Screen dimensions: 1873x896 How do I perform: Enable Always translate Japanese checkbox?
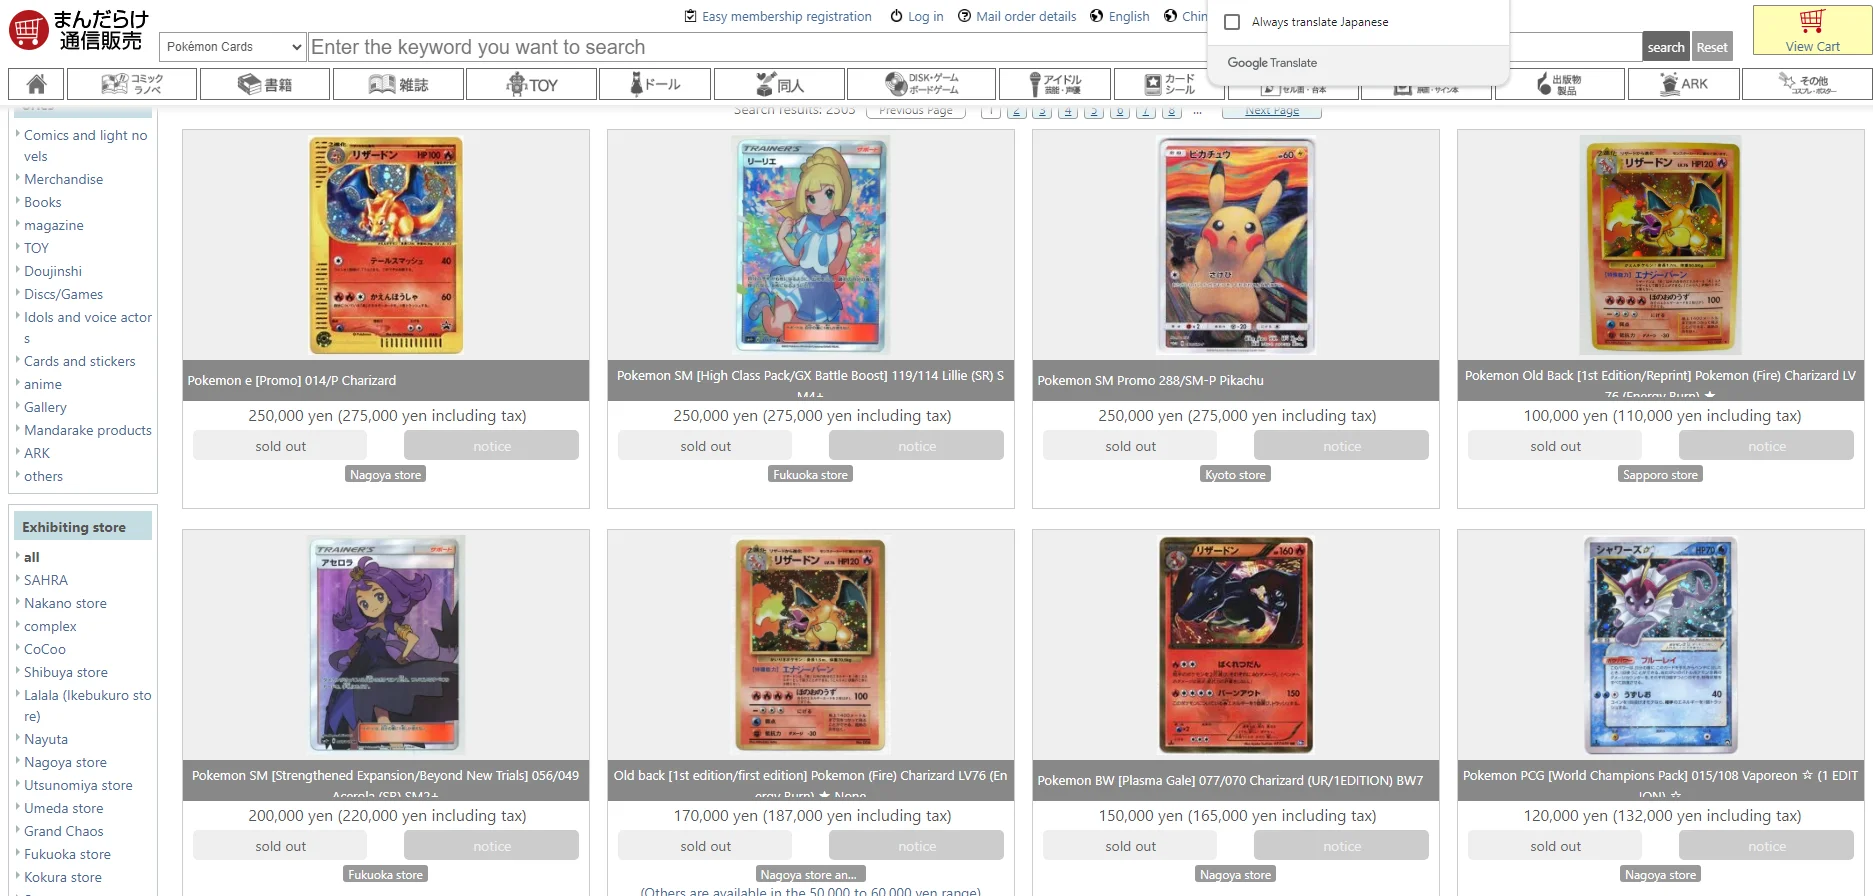[x=1232, y=22]
